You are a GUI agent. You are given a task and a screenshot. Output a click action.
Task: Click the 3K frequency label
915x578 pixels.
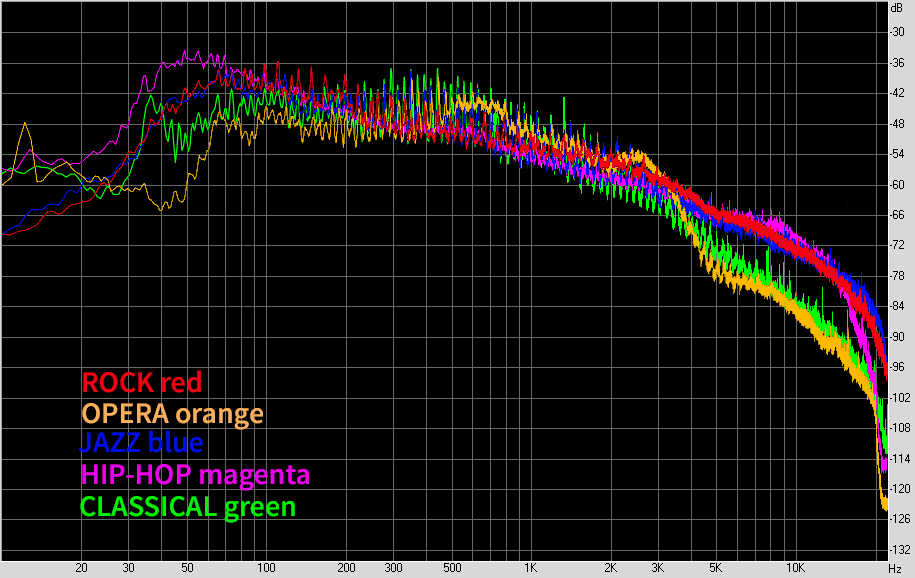tap(658, 567)
